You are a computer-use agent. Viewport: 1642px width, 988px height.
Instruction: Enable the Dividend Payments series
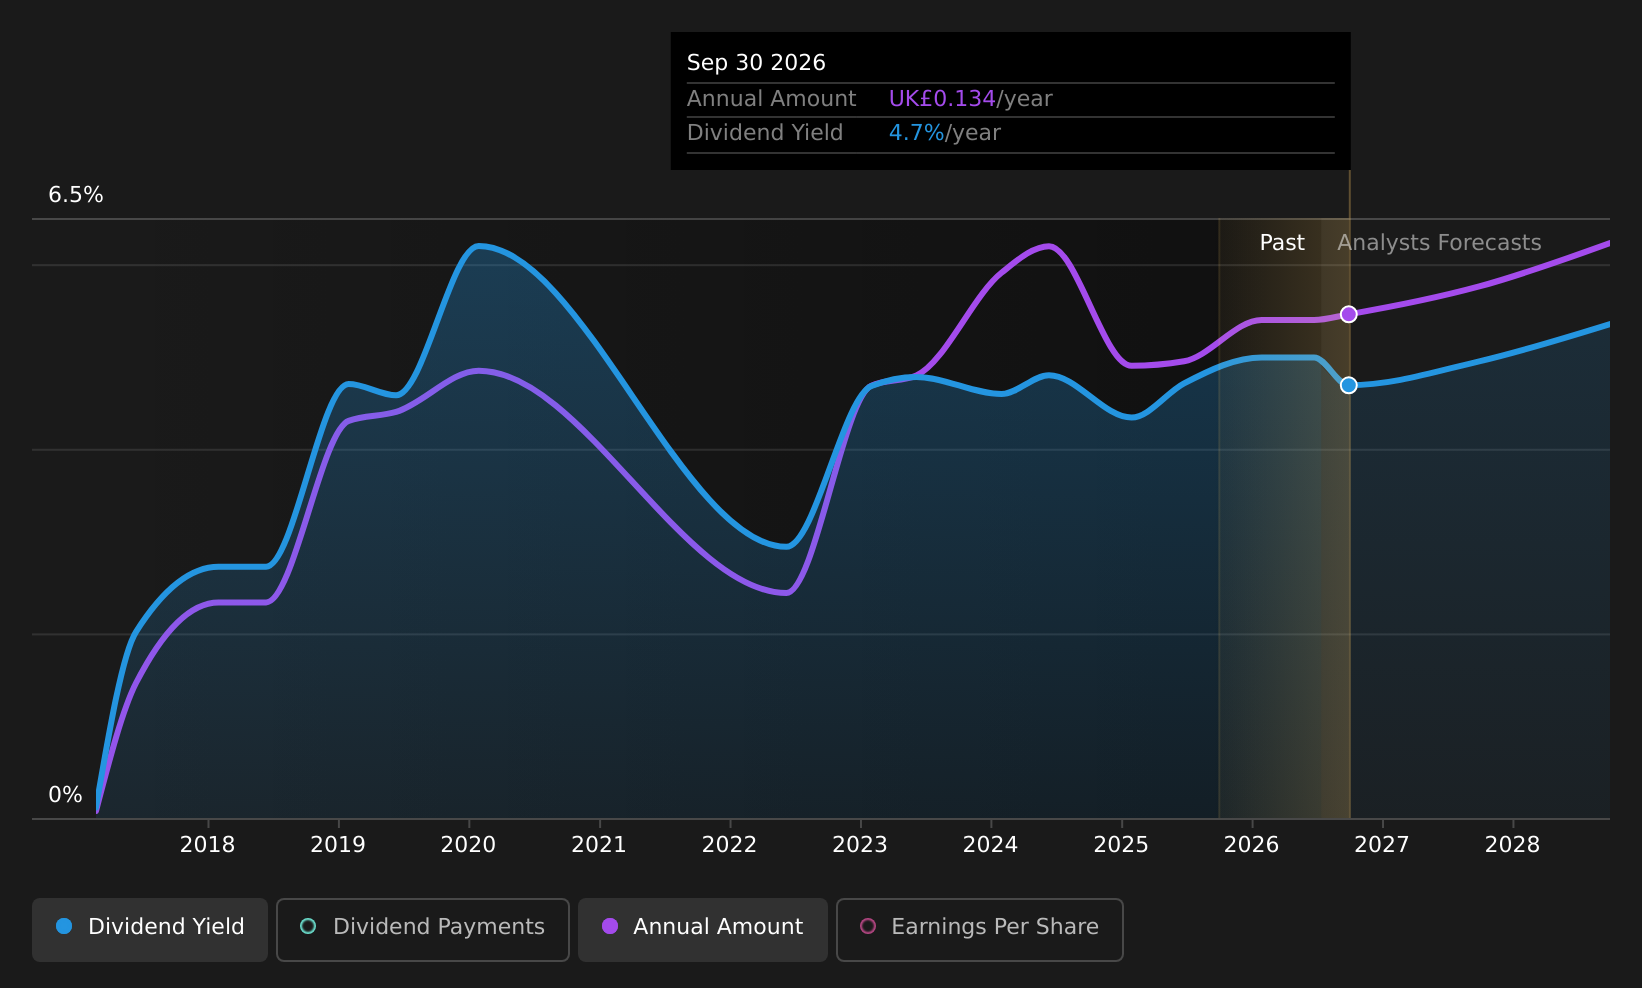pos(422,929)
